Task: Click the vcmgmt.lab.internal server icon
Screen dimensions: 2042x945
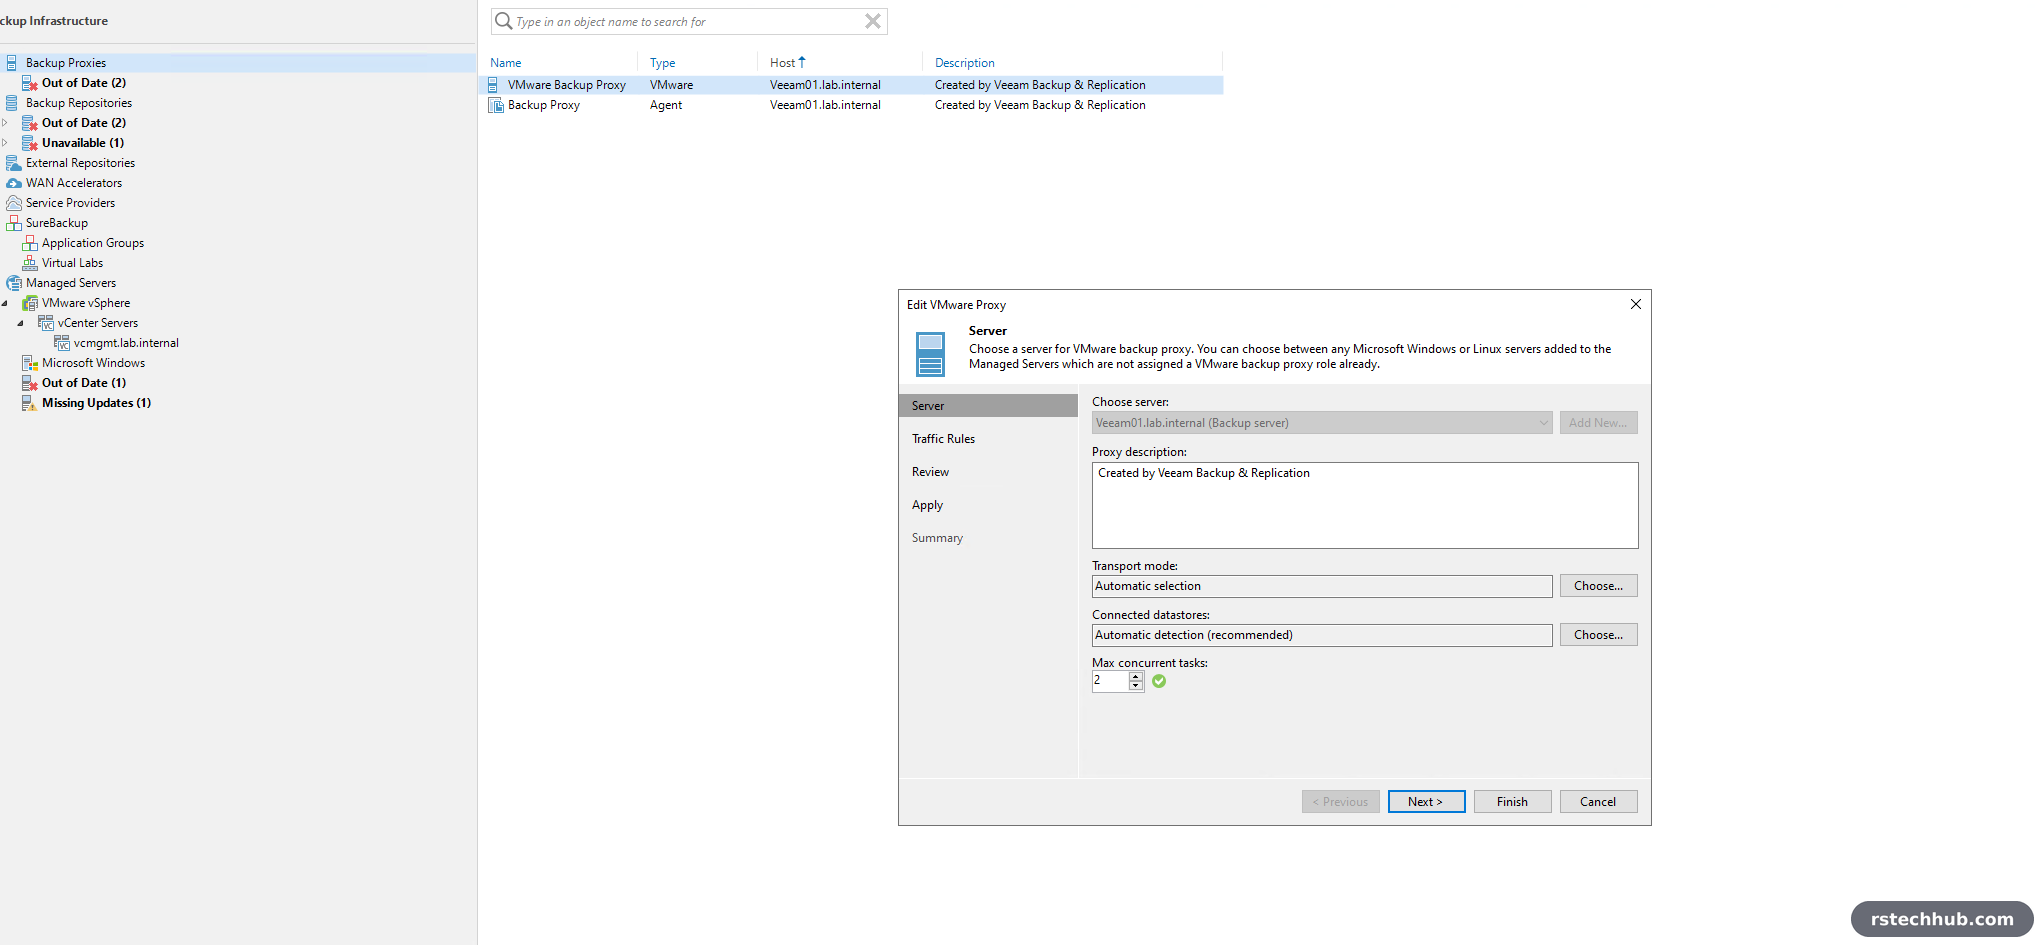Action: (62, 343)
